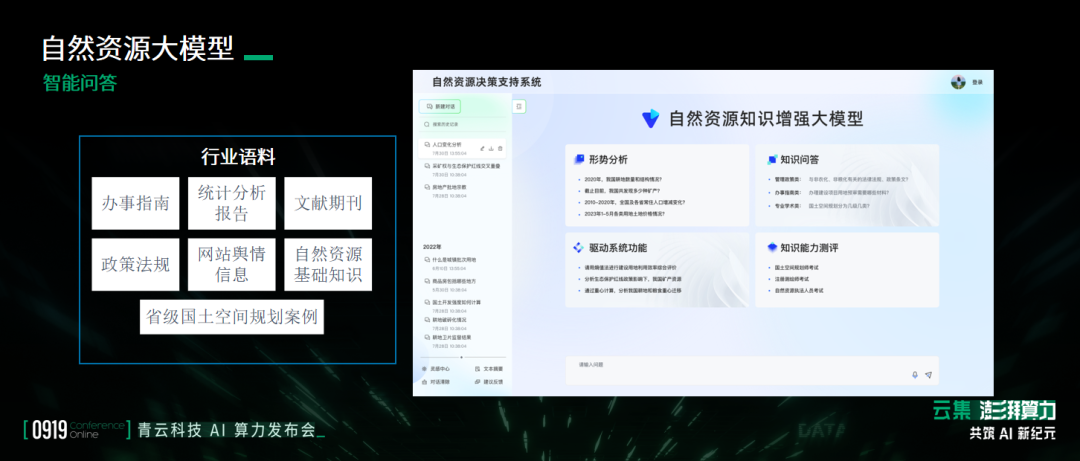Click the microphone voice input icon
Image resolution: width=1080 pixels, height=461 pixels.
coord(915,375)
